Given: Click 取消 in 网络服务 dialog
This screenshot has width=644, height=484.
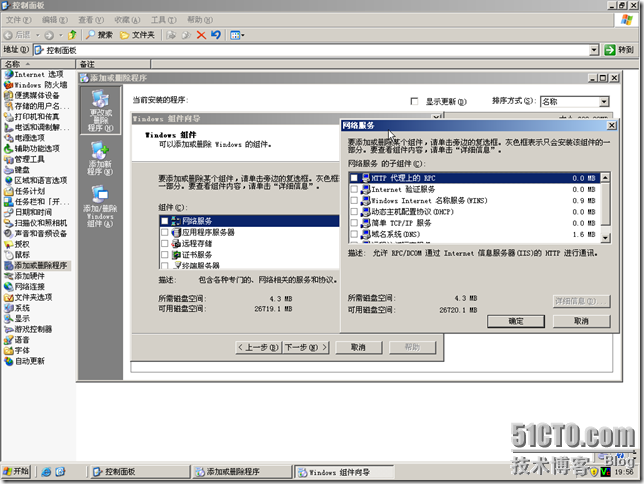Looking at the screenshot, I should tap(581, 321).
